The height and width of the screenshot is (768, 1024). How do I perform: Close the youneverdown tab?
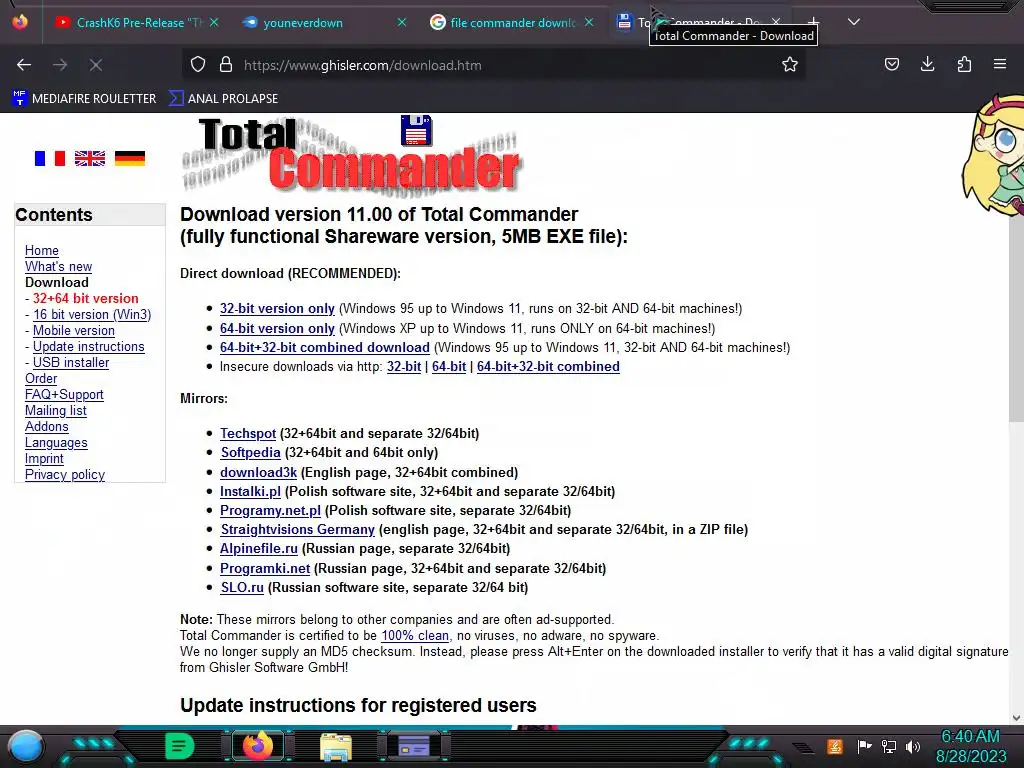point(402,22)
